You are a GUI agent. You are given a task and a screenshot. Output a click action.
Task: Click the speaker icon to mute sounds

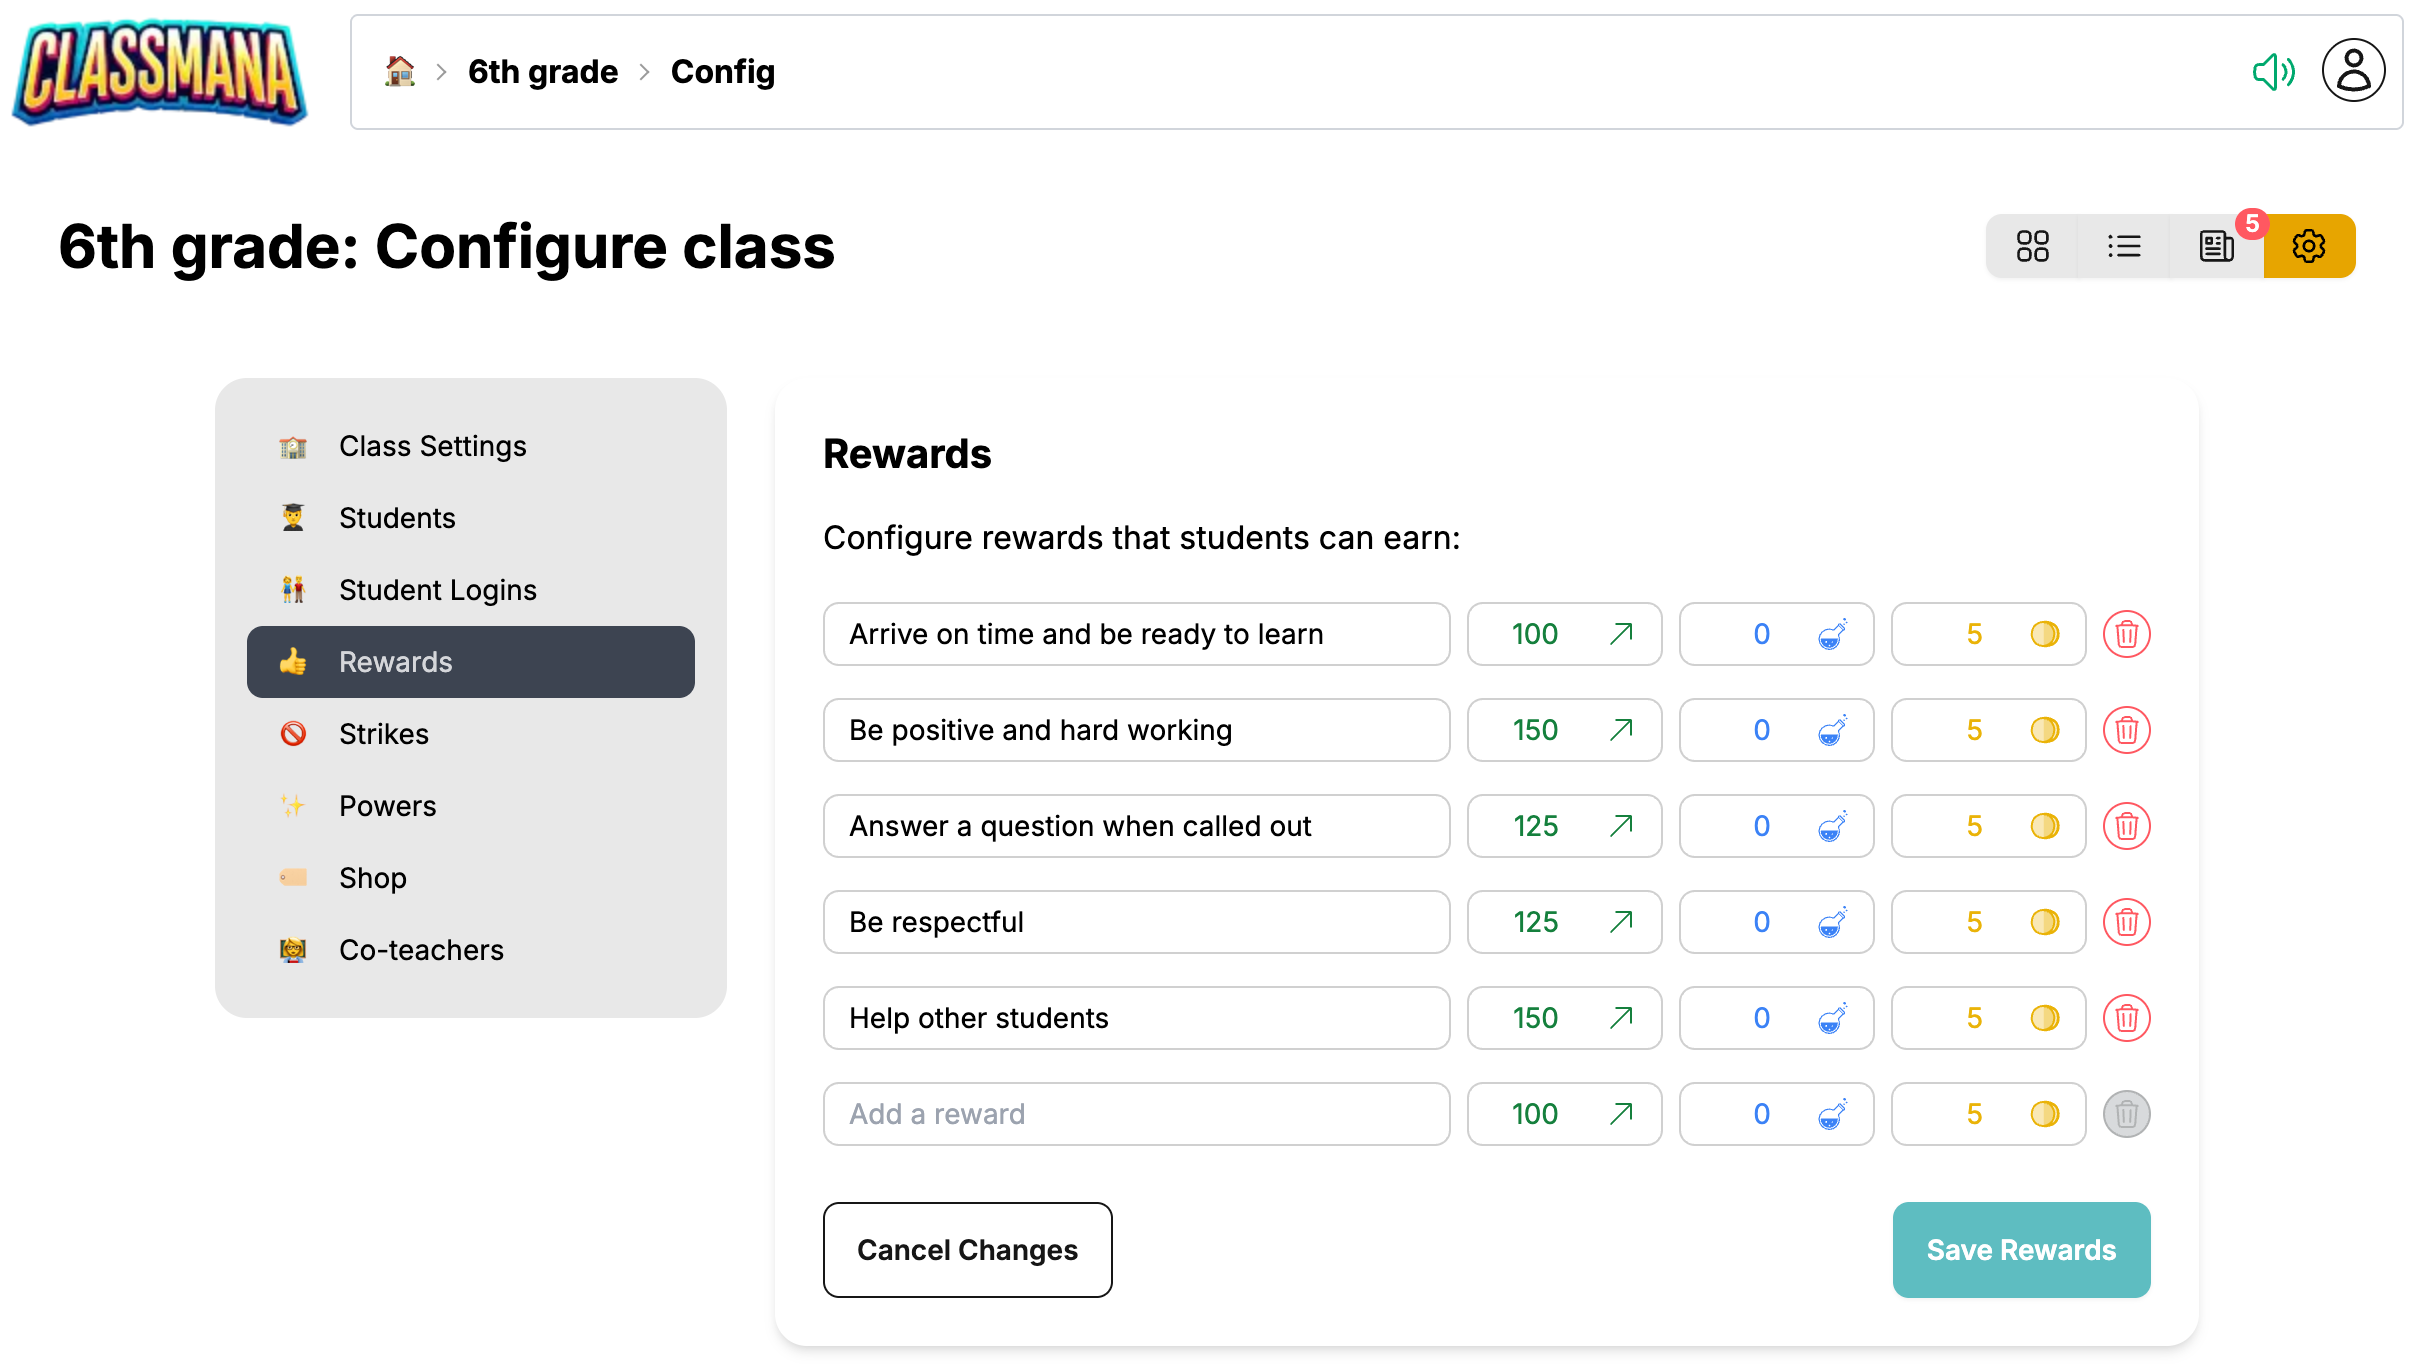coord(2273,70)
